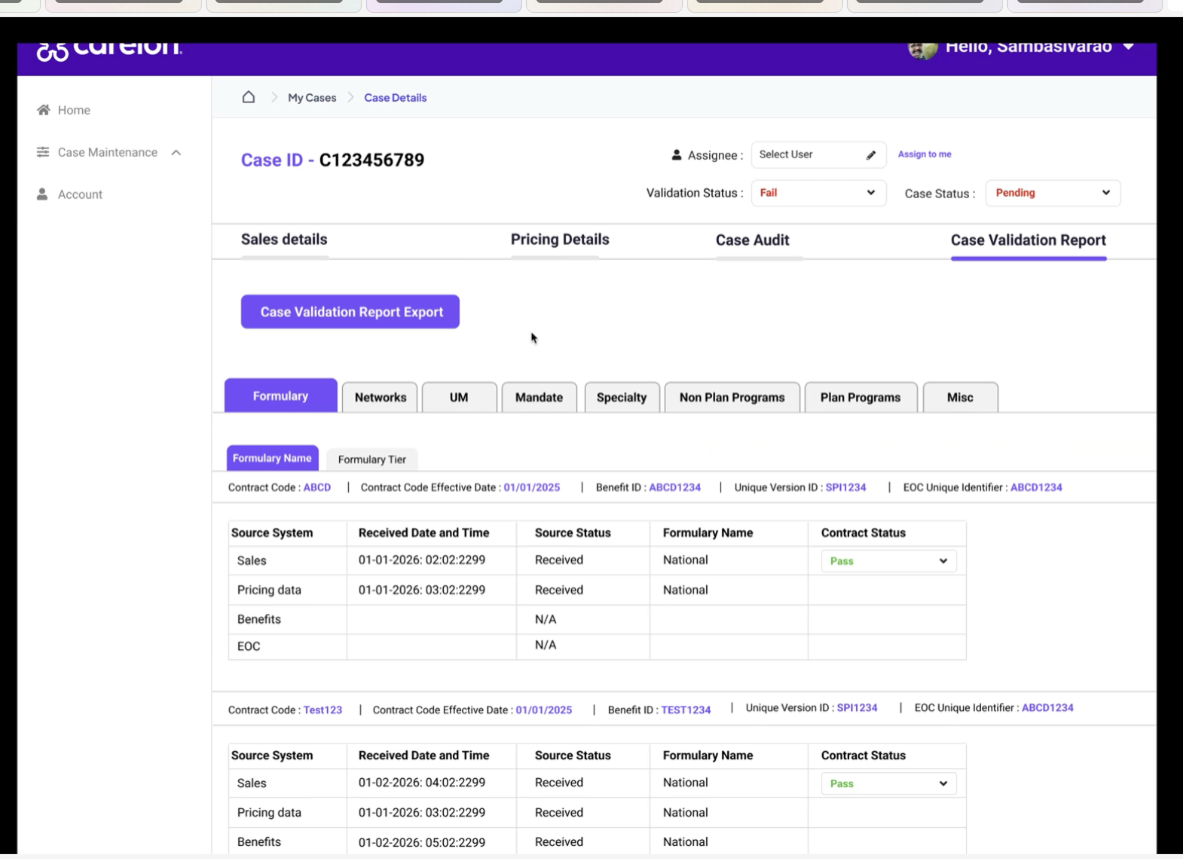Open the Case Status dropdown showing Pending
1183x859 pixels.
click(1053, 193)
